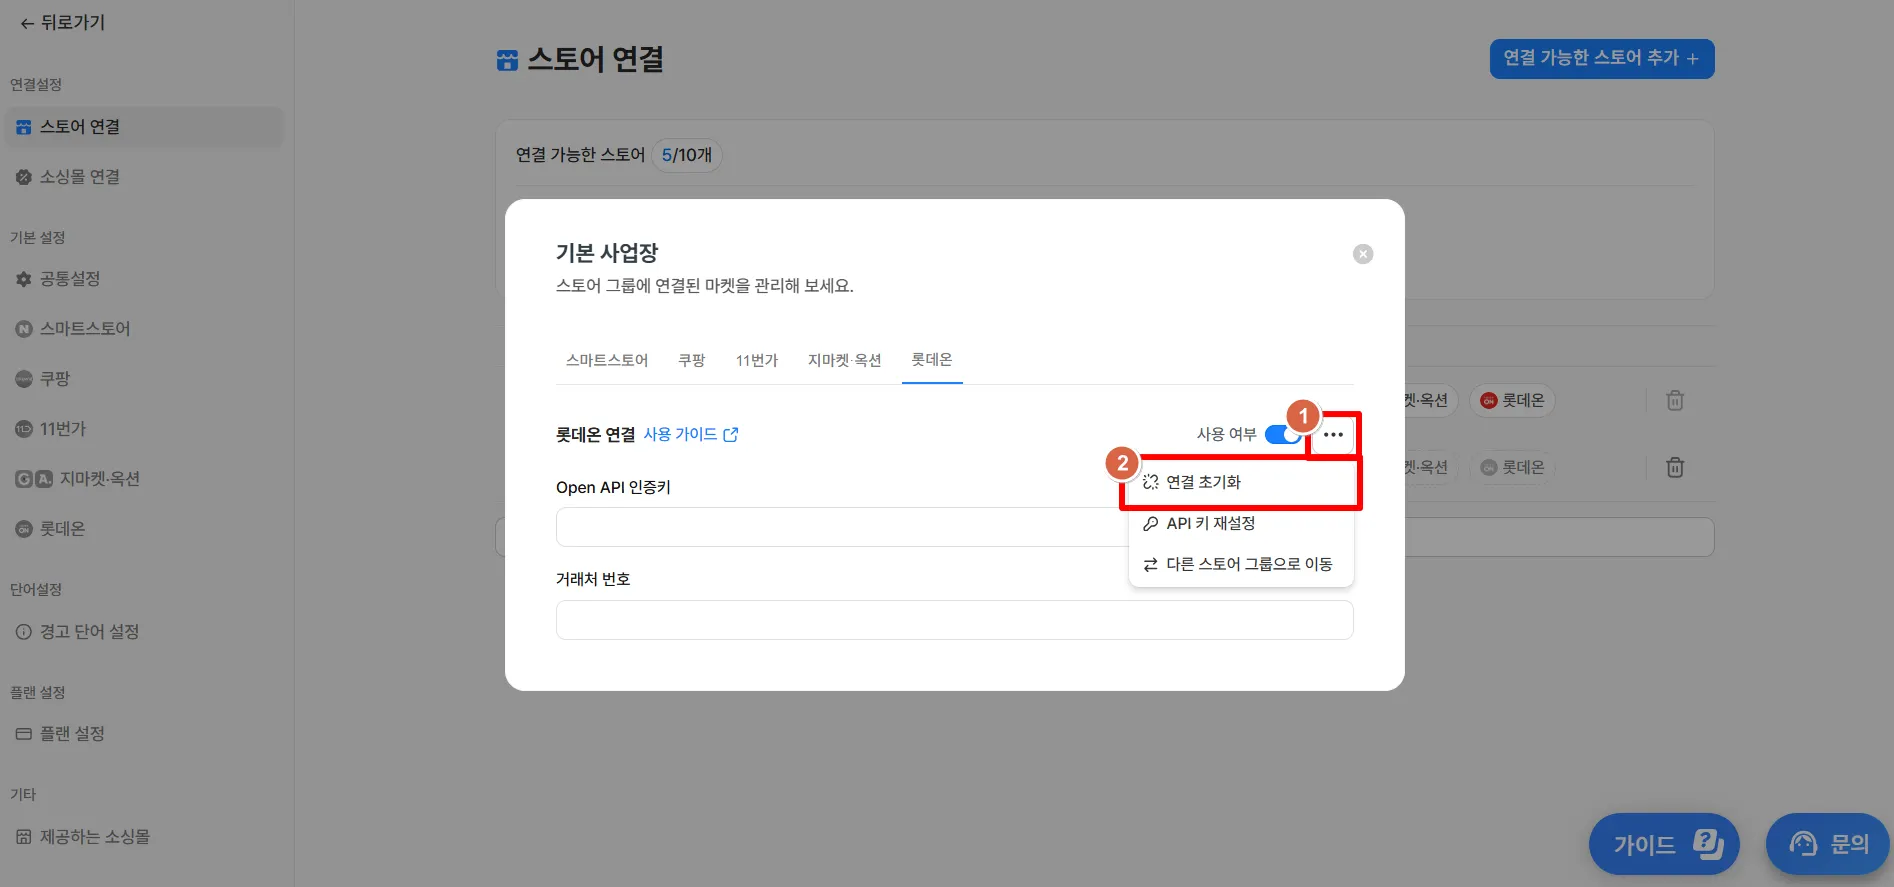Viewport: 1894px width, 887px height.
Task: Switch to the 스마트스토어 tab
Action: (x=607, y=360)
